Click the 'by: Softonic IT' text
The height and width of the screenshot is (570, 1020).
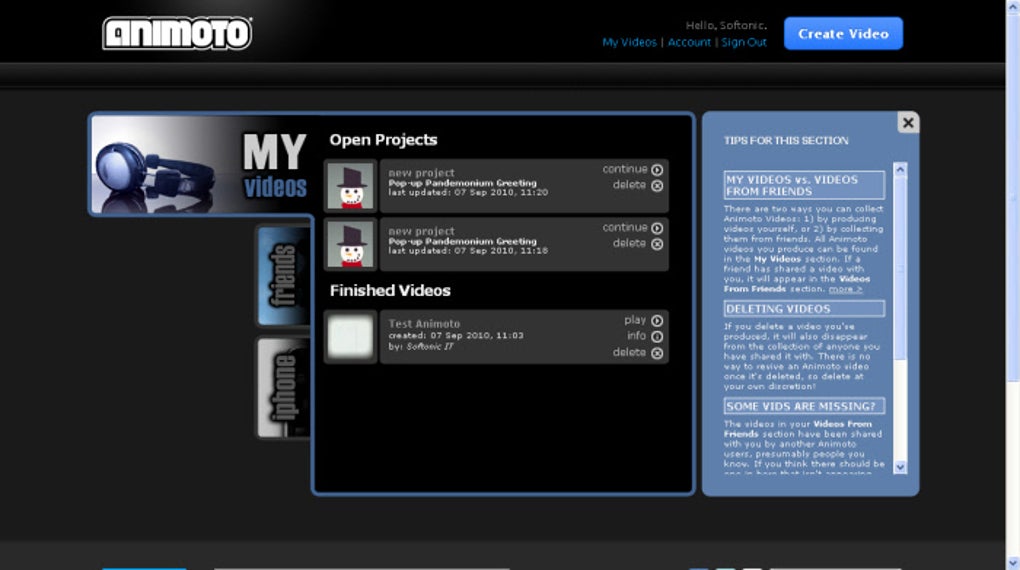click(x=421, y=347)
